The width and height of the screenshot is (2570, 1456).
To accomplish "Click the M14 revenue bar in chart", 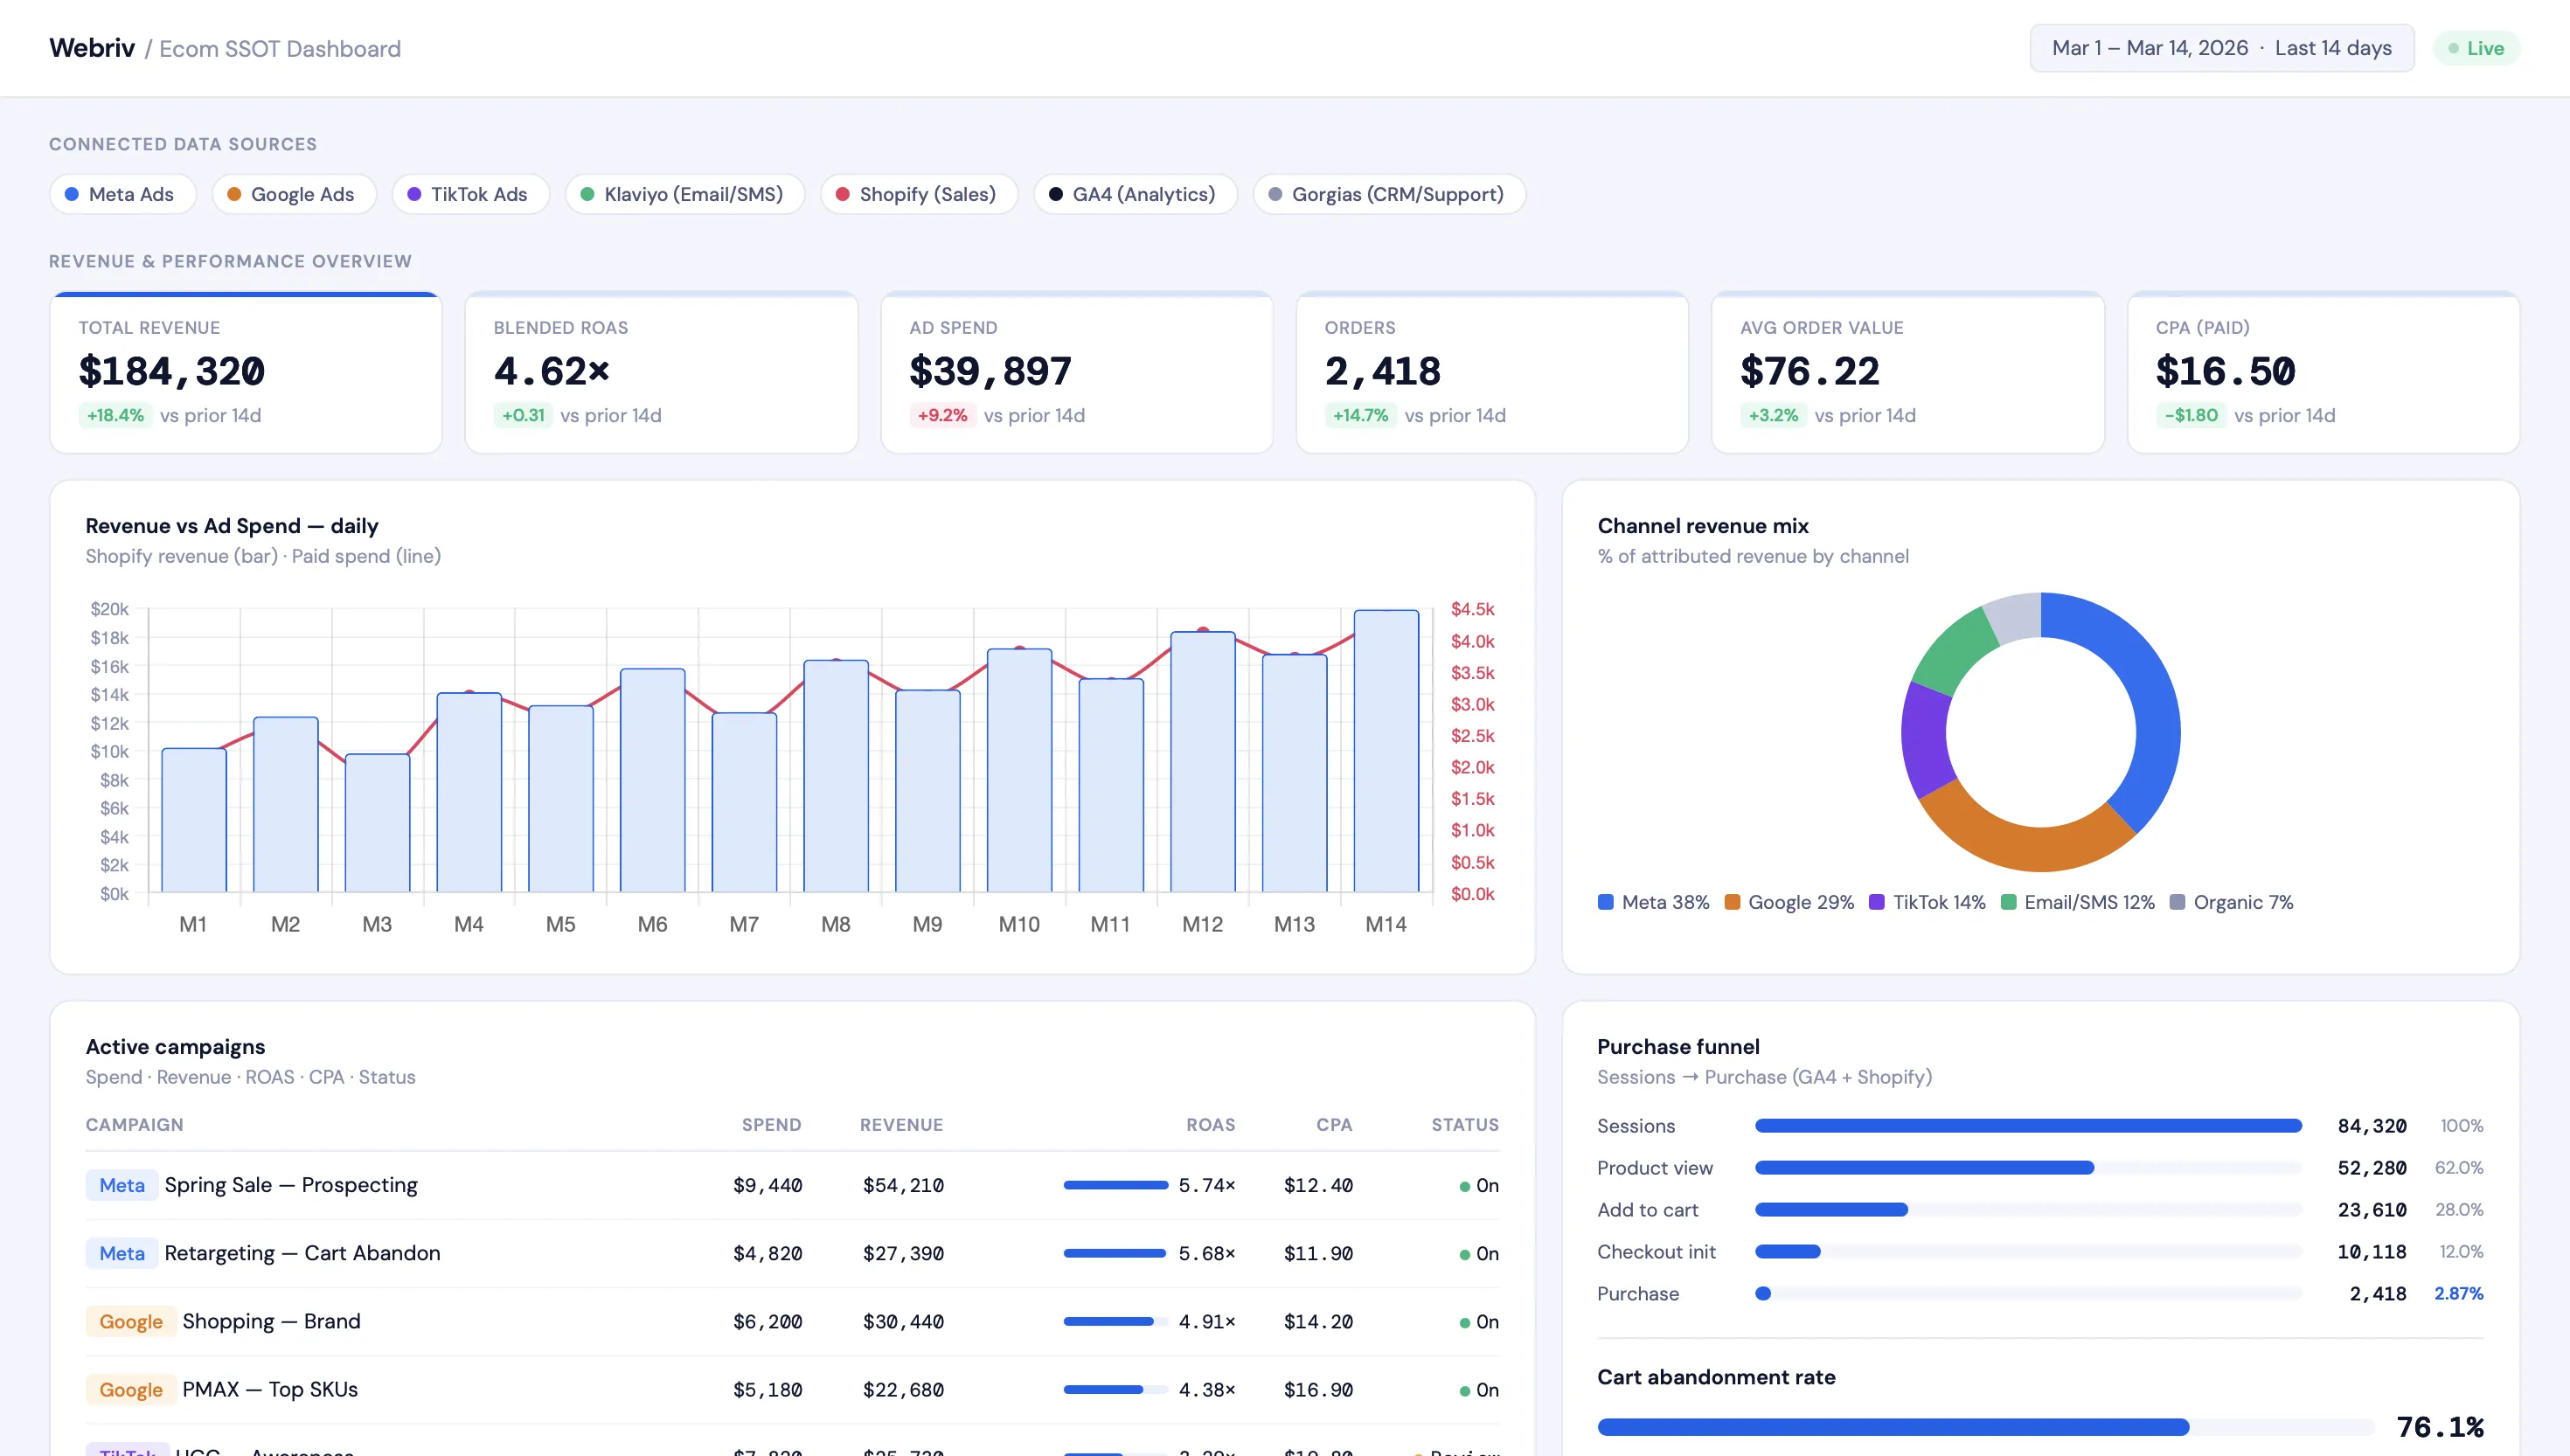I will [1386, 750].
